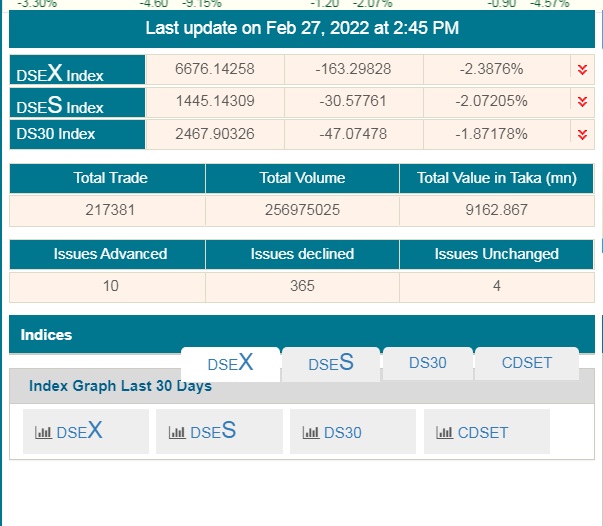
Task: Click the DS30 Index row label
Action: pyautogui.click(x=56, y=134)
